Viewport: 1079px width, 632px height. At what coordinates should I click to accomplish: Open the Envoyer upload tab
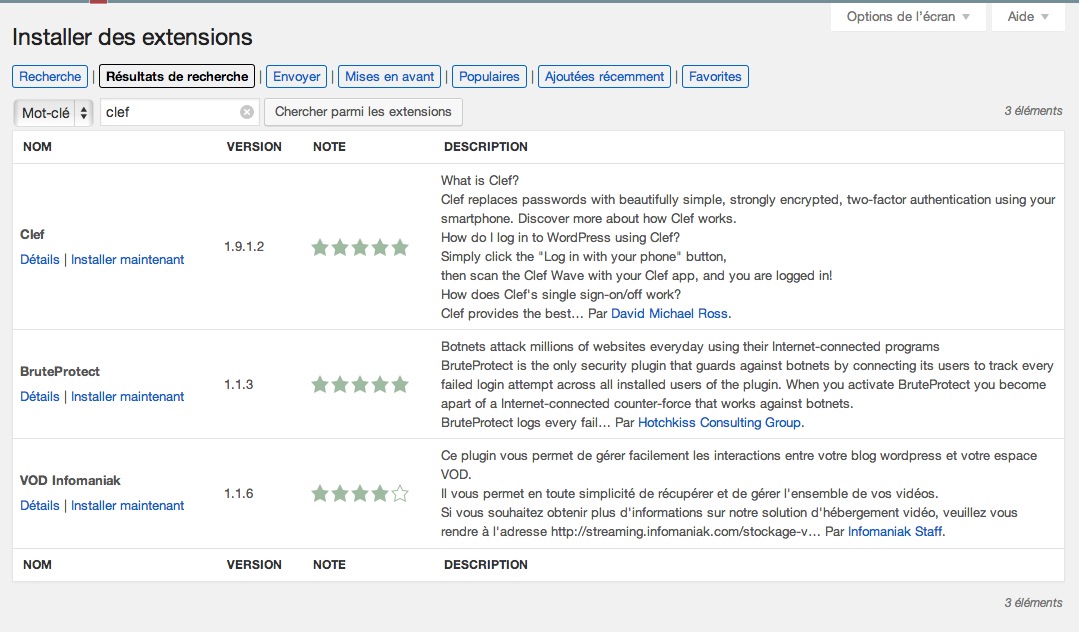tap(297, 77)
